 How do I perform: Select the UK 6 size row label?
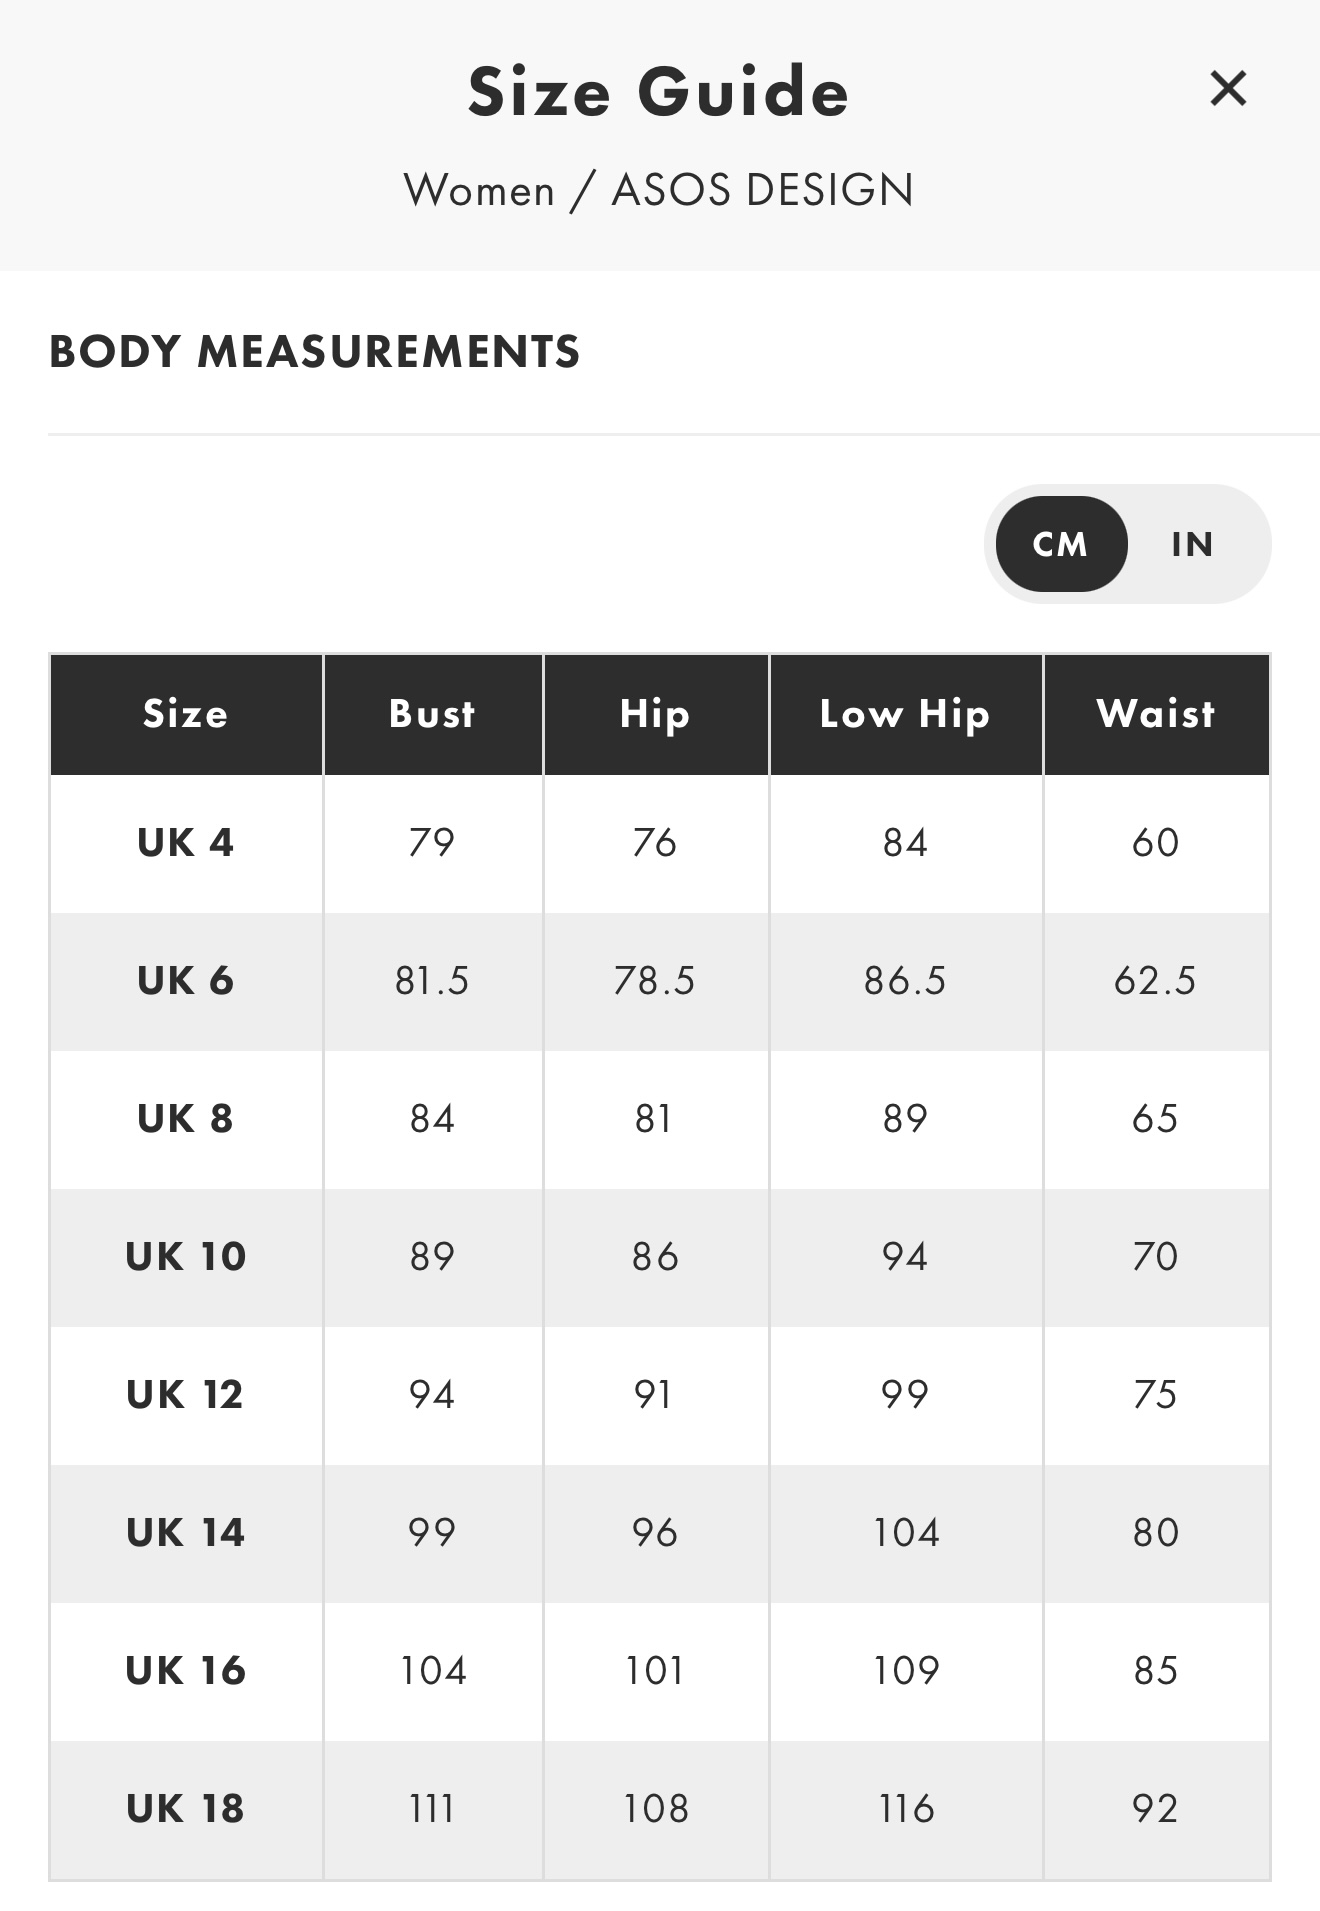pos(186,981)
